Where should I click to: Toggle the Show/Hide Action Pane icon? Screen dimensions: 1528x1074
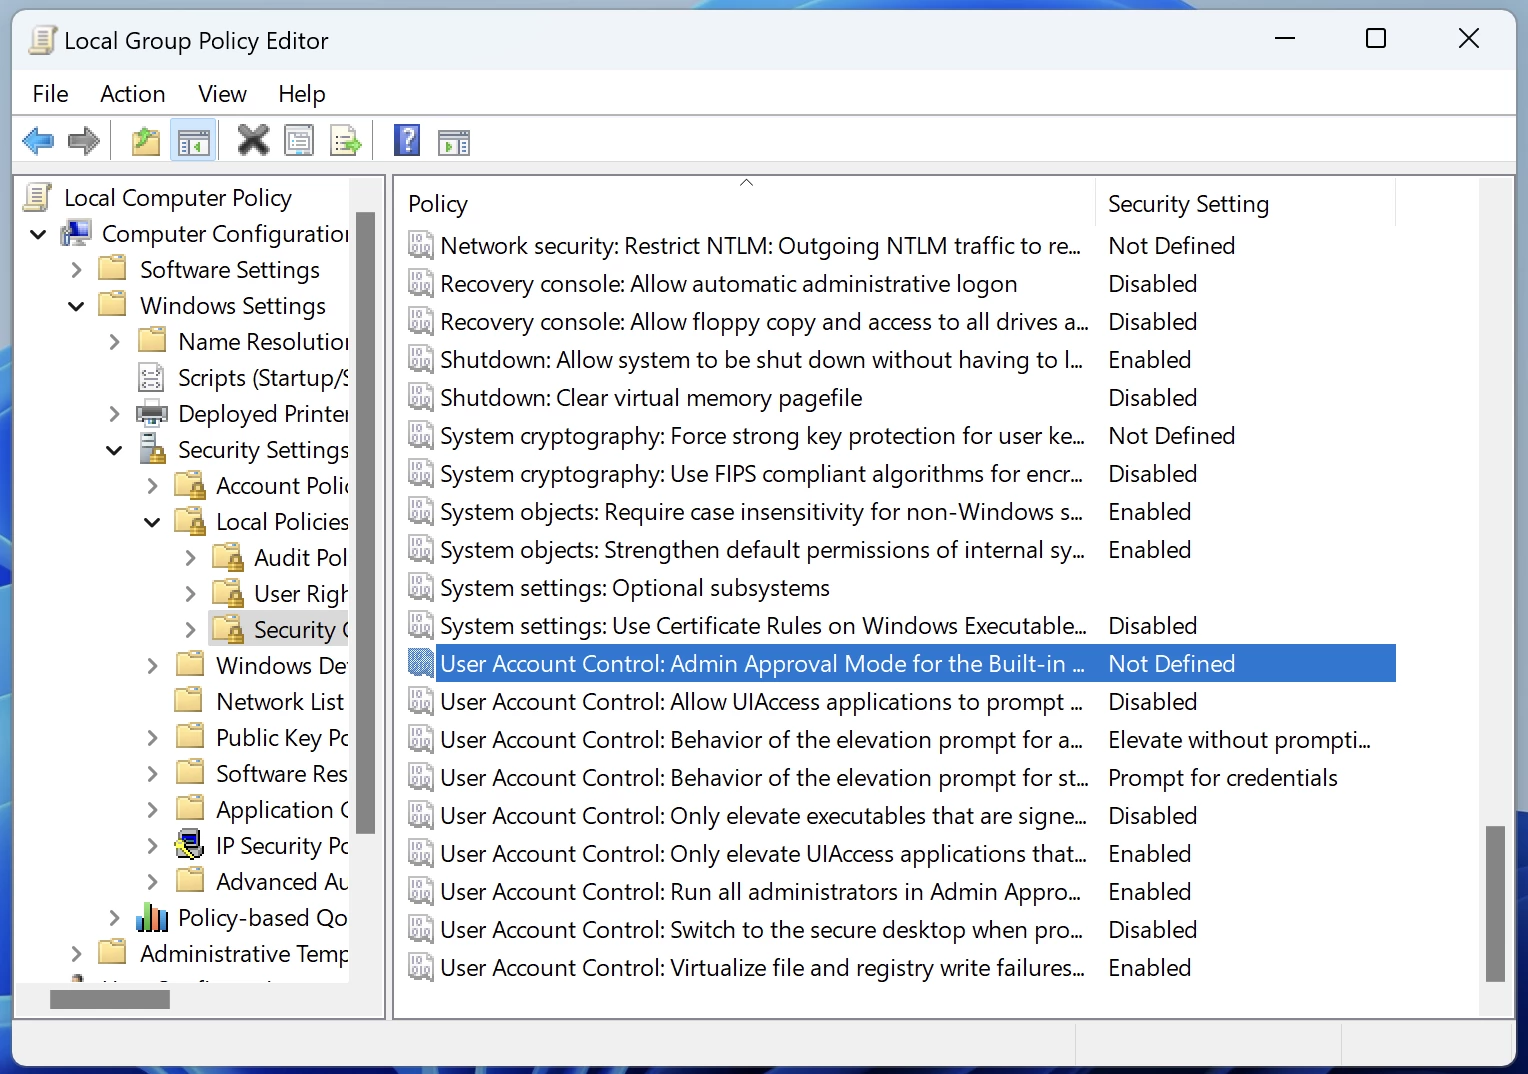click(x=453, y=140)
